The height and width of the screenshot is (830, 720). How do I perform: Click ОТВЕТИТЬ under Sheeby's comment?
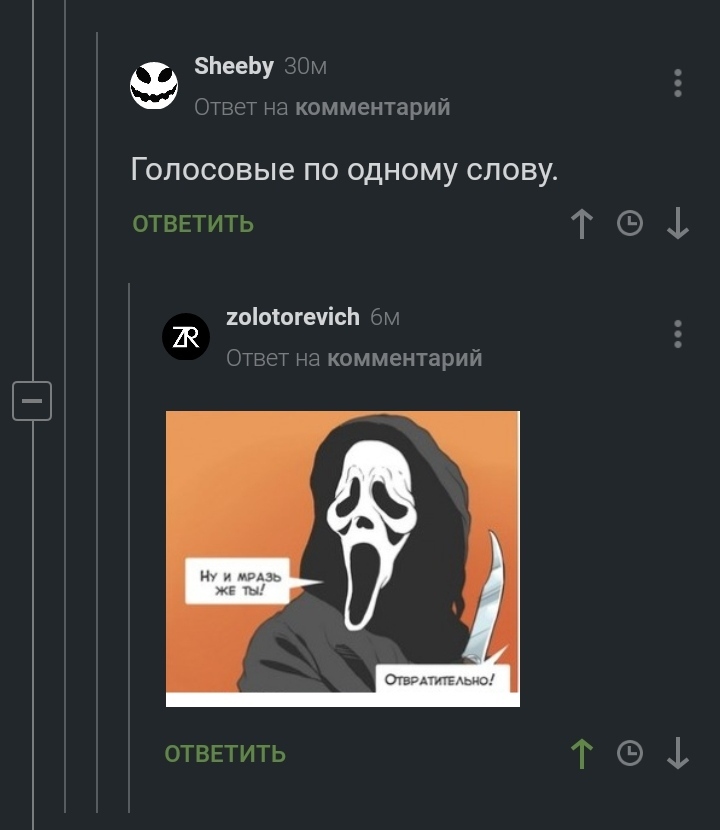(193, 224)
